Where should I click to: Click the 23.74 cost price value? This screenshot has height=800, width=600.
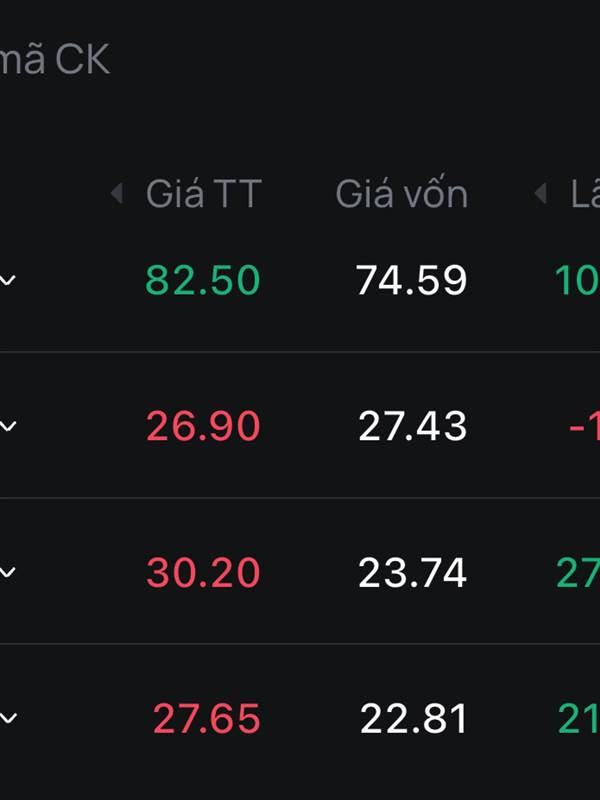[412, 573]
